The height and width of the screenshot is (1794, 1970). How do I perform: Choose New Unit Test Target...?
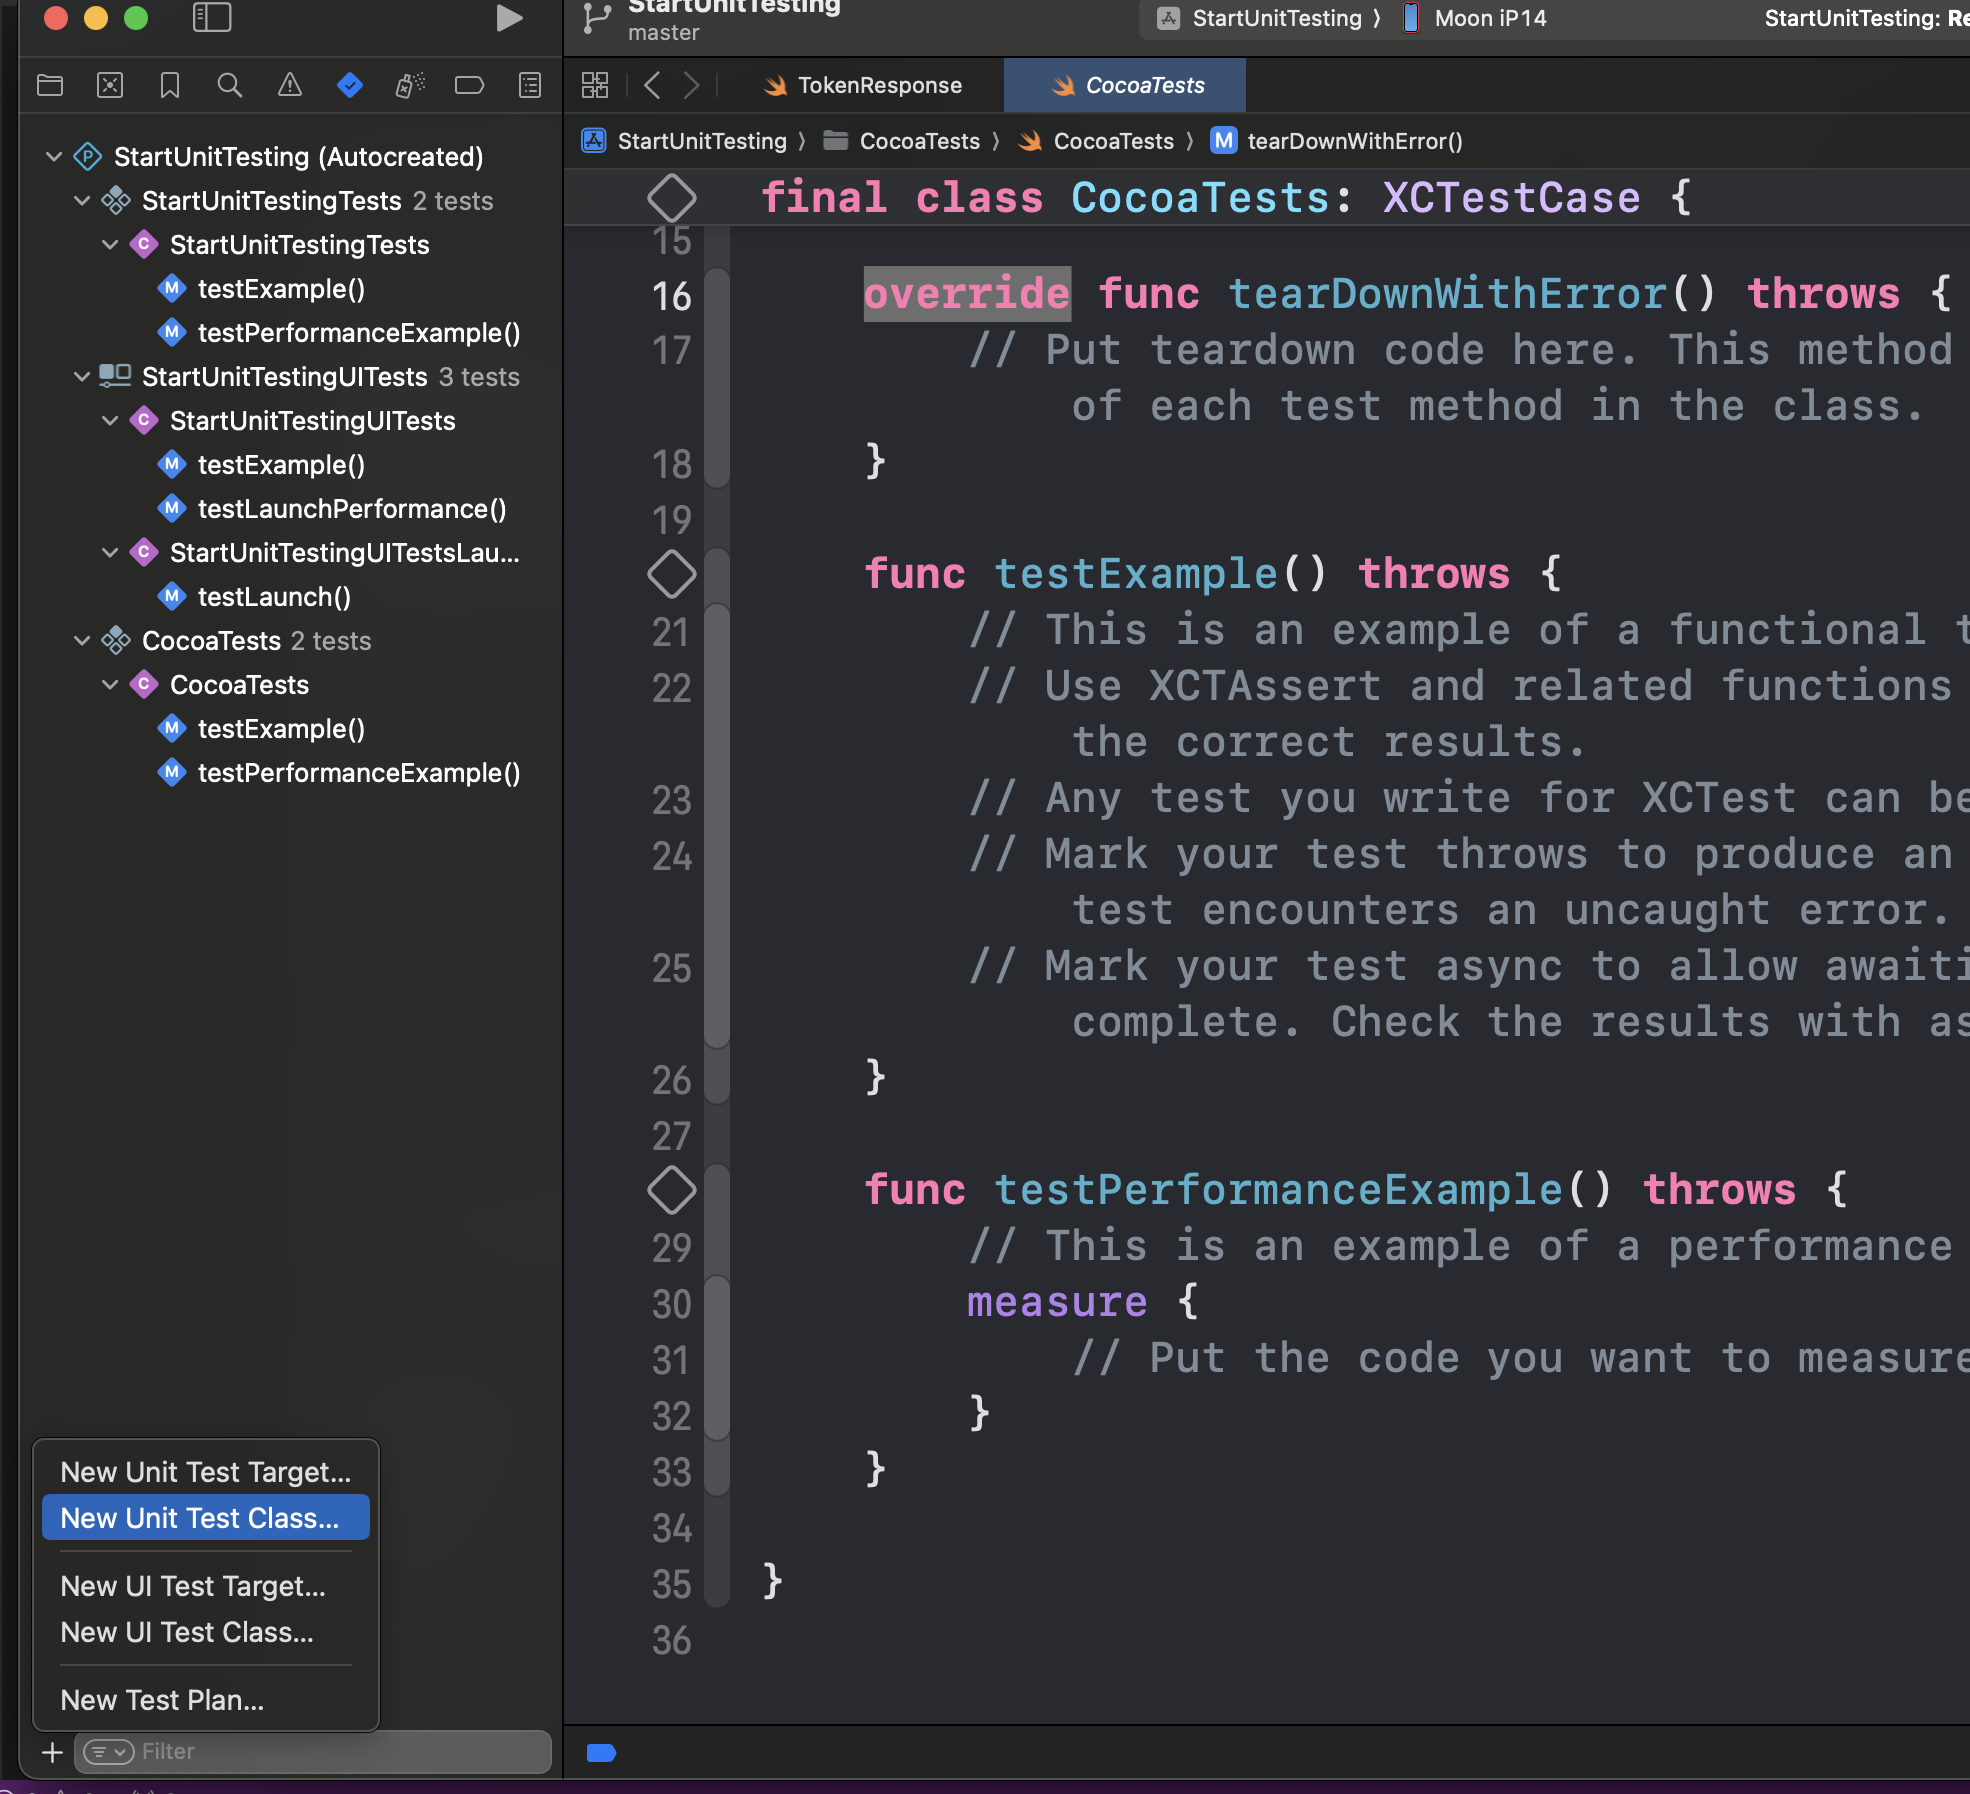click(206, 1472)
